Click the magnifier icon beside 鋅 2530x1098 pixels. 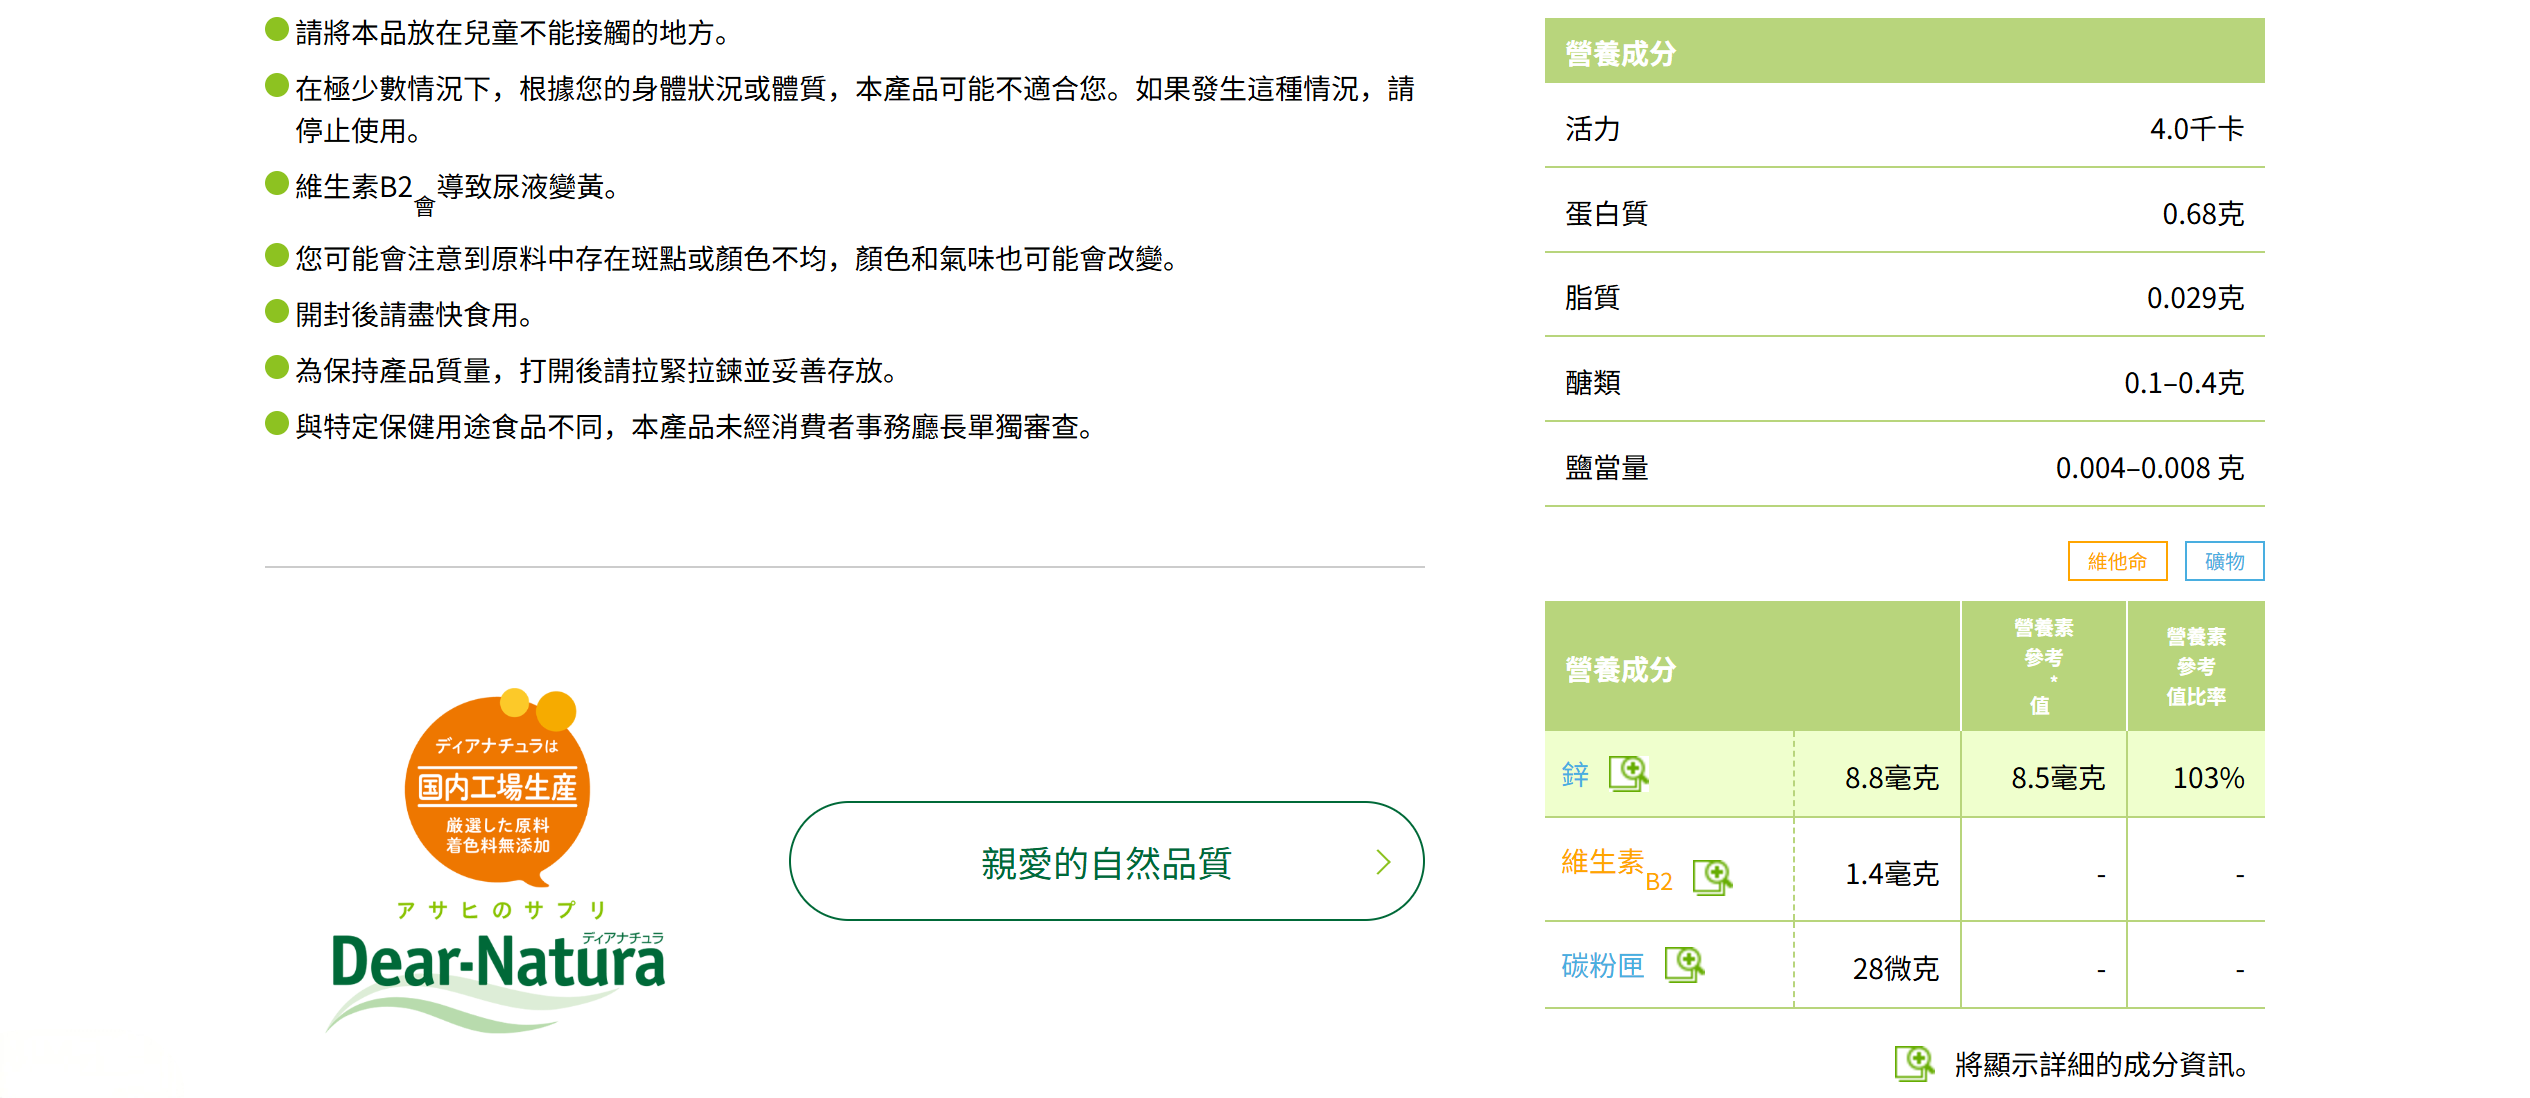point(1628,773)
